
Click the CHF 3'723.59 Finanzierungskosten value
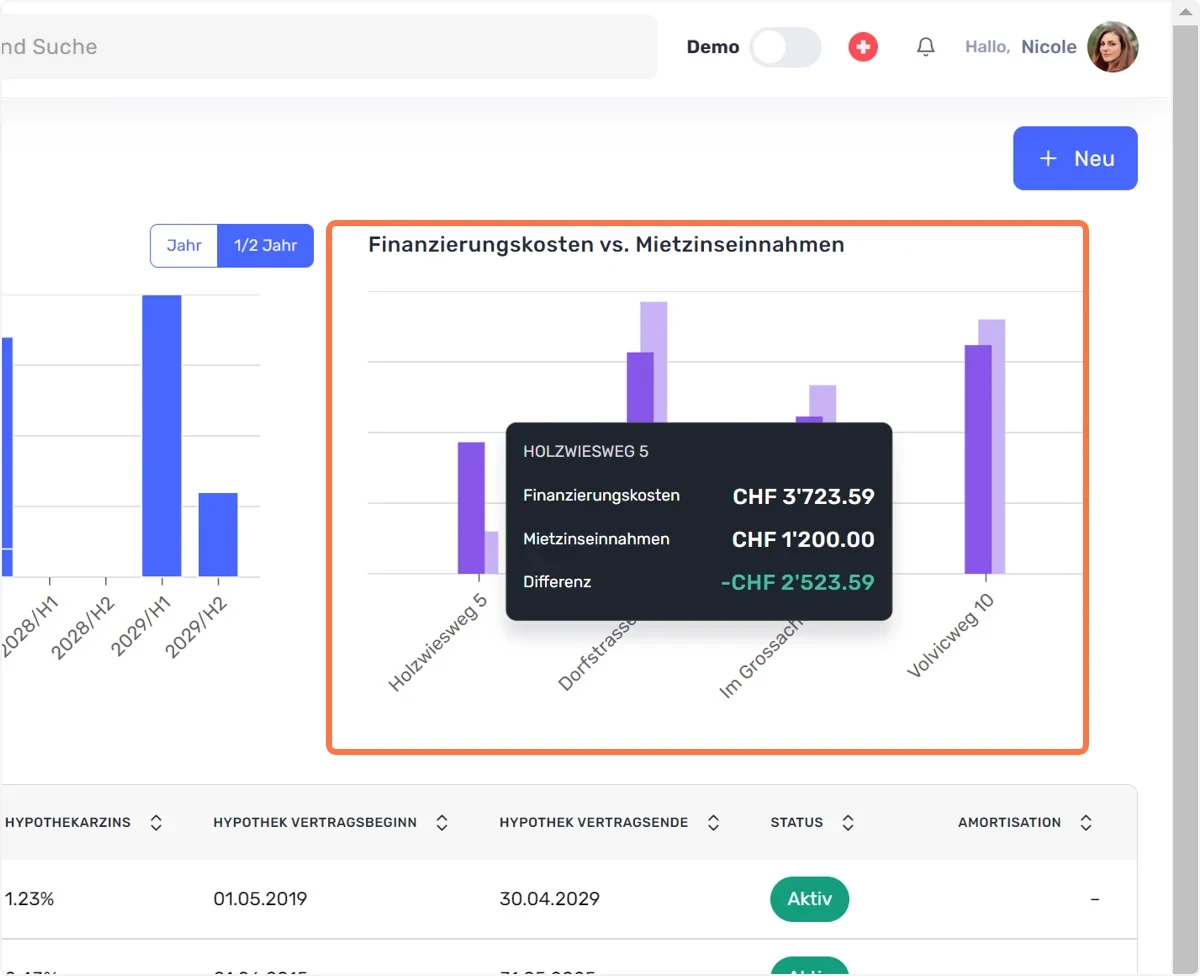click(804, 497)
